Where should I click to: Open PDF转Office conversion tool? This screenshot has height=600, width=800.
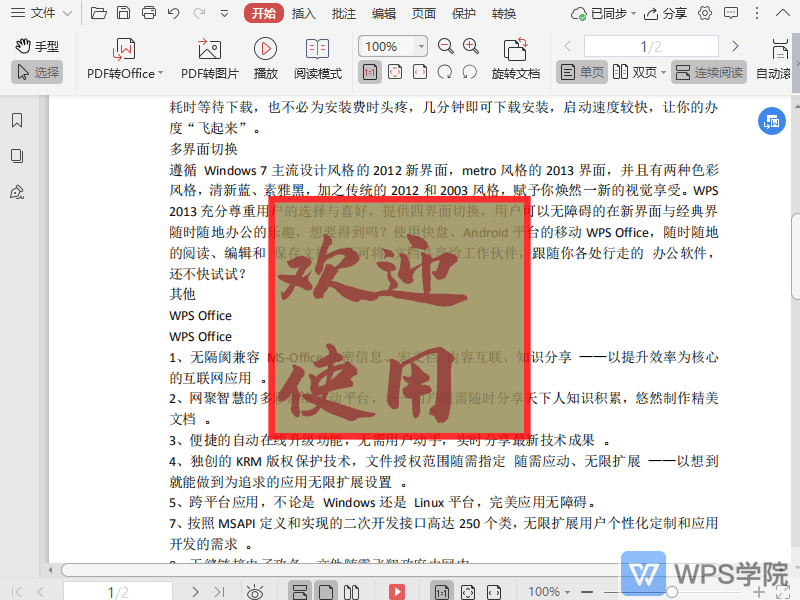[x=123, y=58]
